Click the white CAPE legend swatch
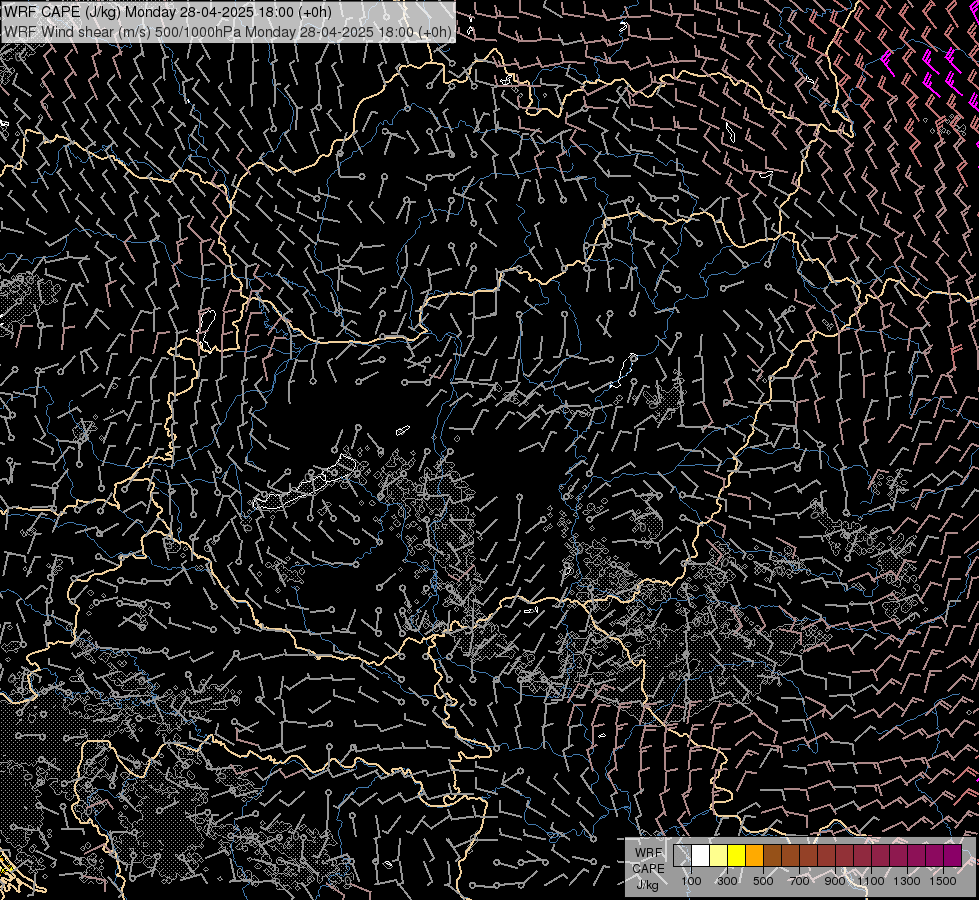Viewport: 979px width, 900px height. [x=701, y=856]
